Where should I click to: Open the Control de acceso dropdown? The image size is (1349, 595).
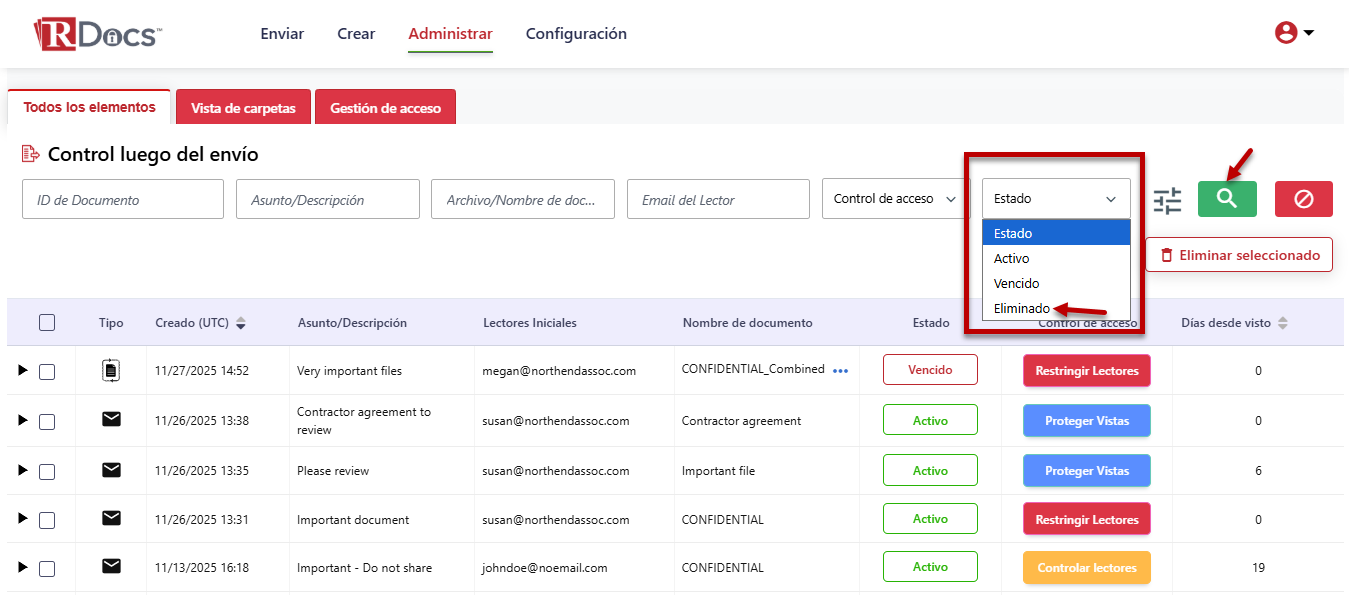coord(895,199)
